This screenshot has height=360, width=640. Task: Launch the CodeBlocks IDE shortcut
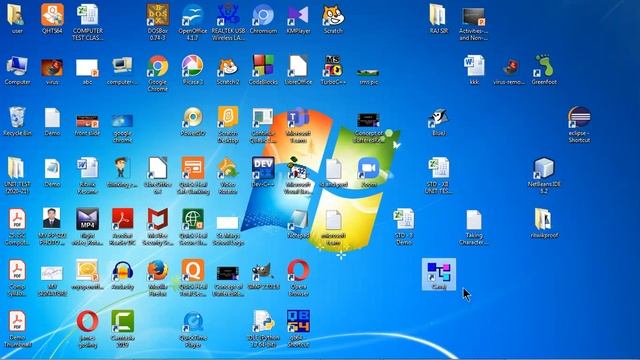[x=263, y=67]
